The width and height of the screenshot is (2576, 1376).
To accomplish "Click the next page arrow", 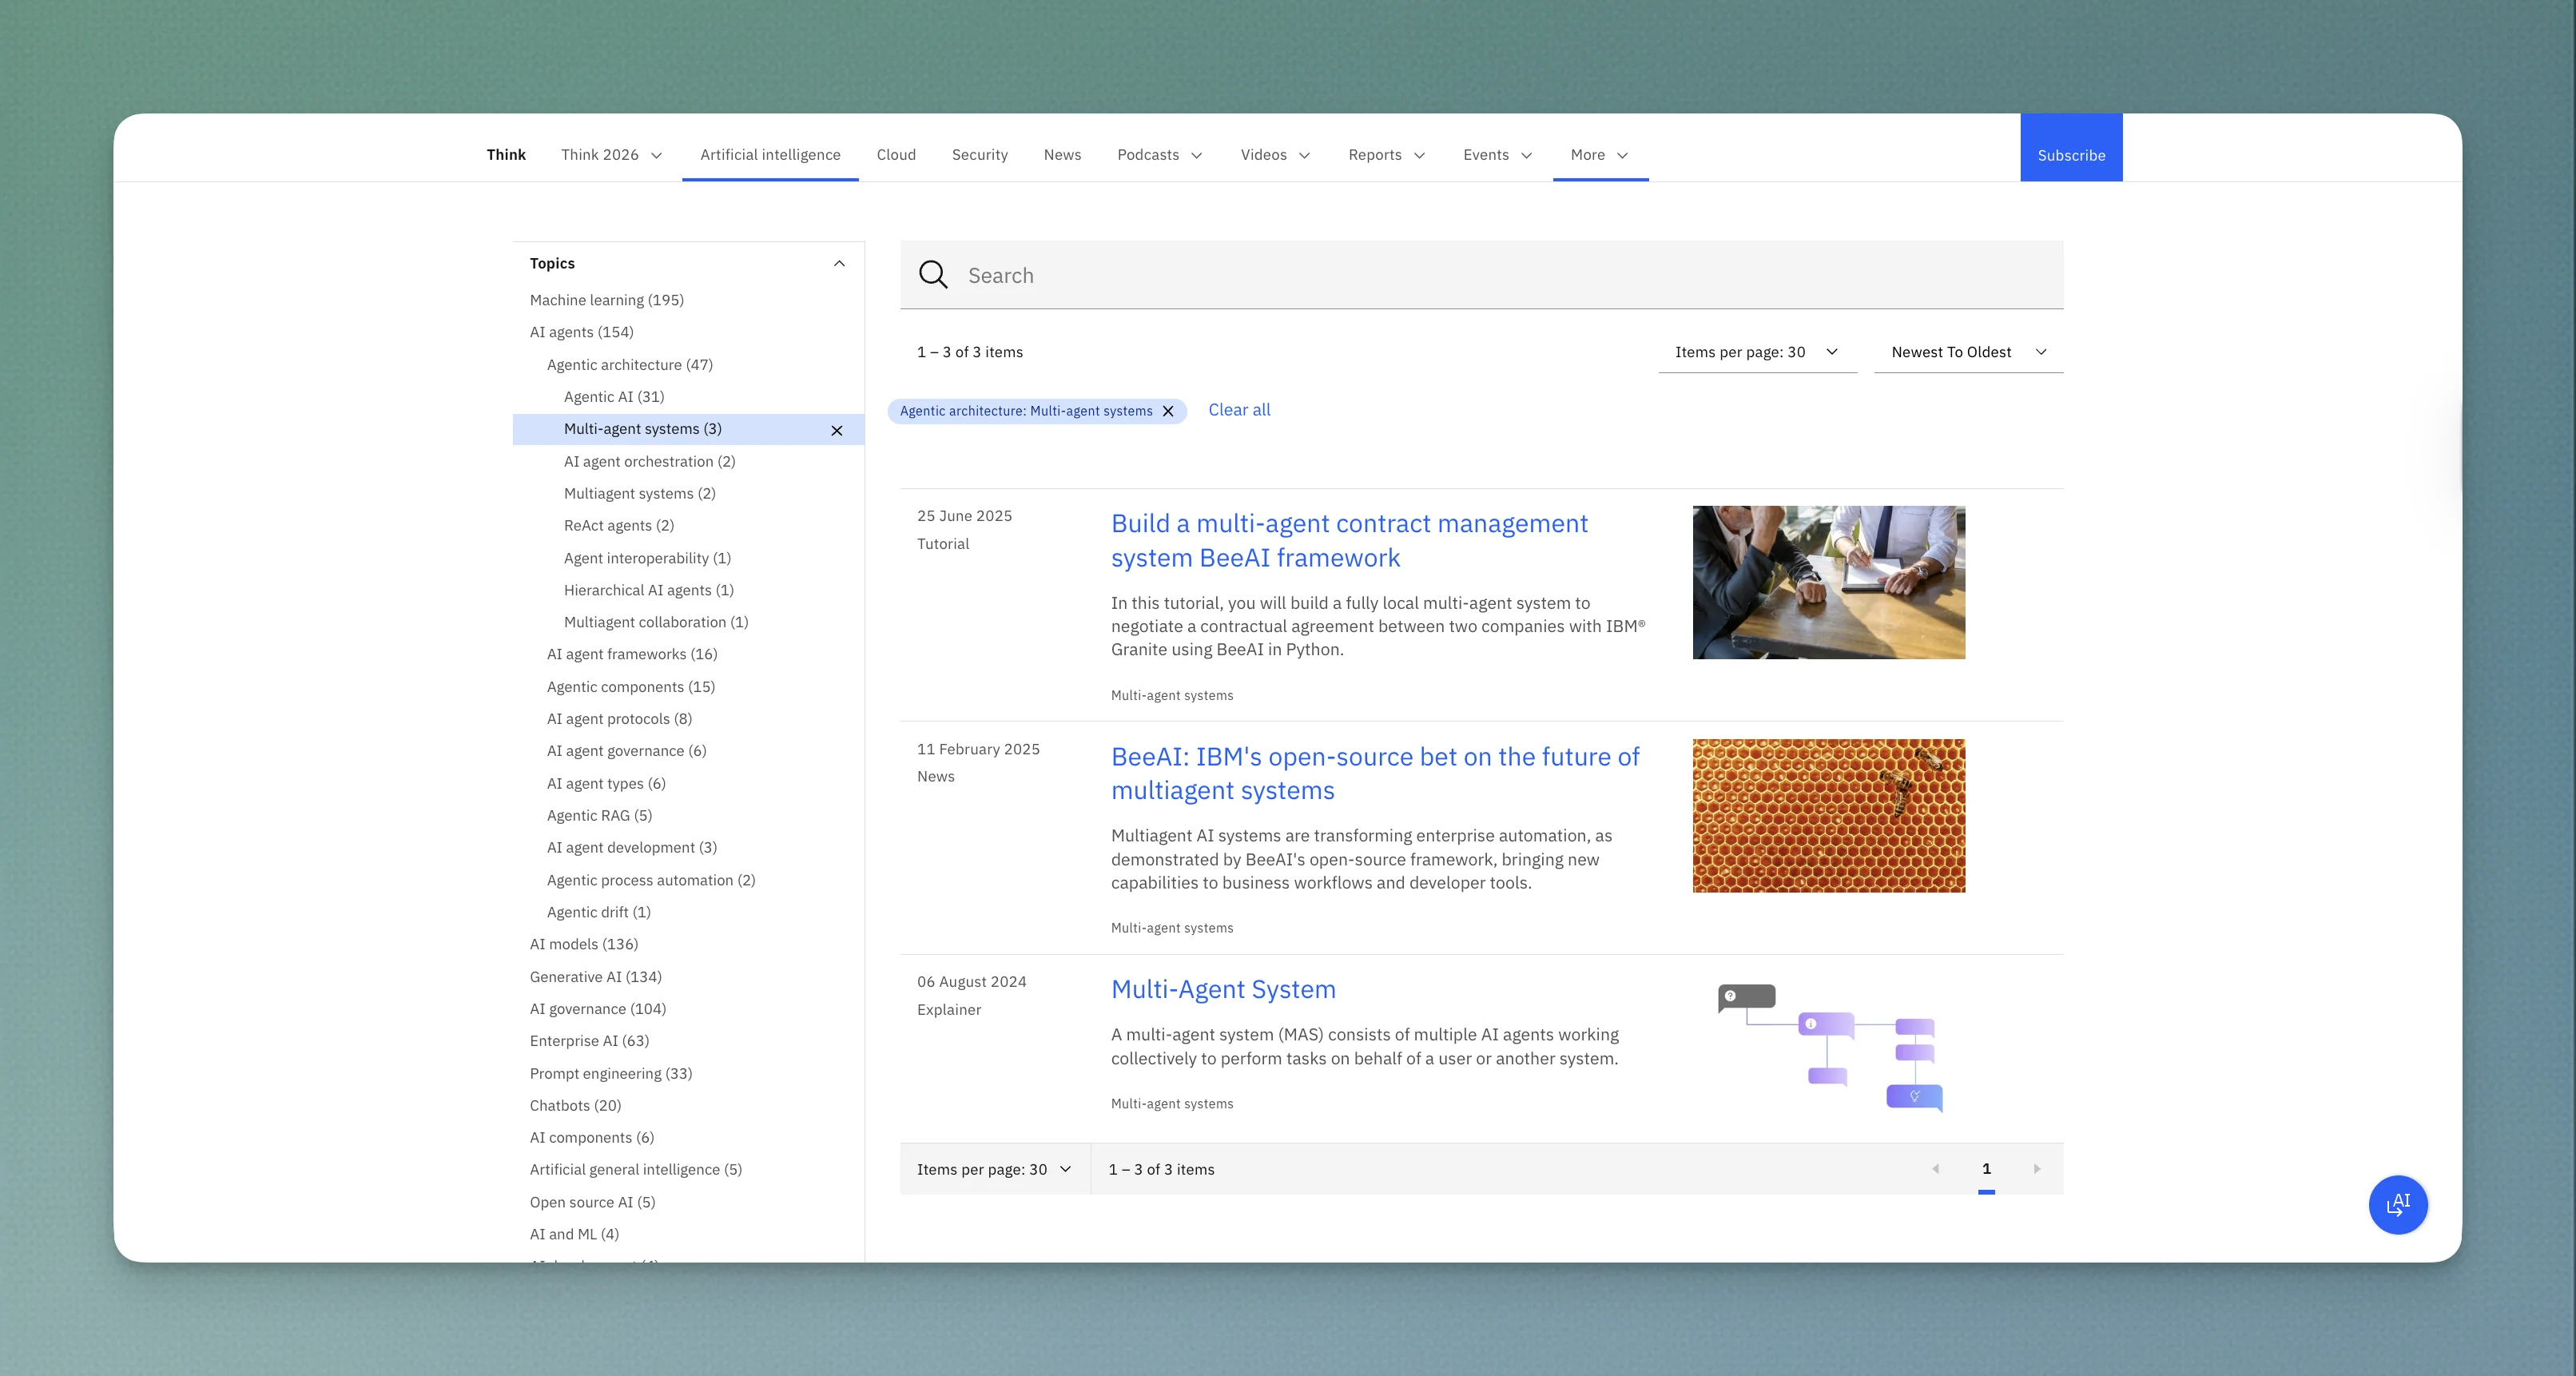I will (x=2037, y=1169).
